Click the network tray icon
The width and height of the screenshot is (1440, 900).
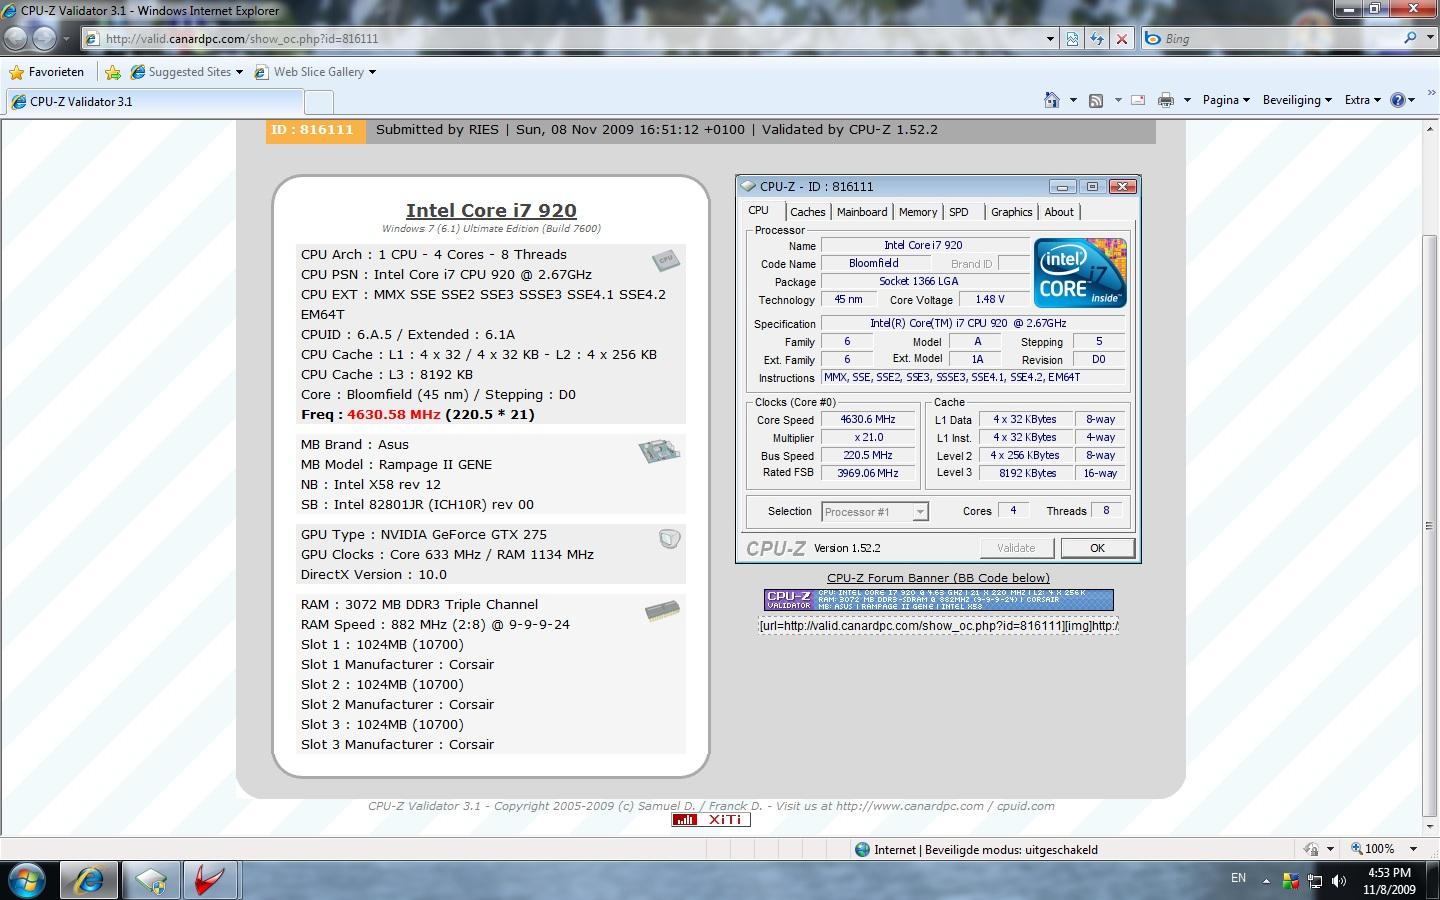pyautogui.click(x=1315, y=880)
